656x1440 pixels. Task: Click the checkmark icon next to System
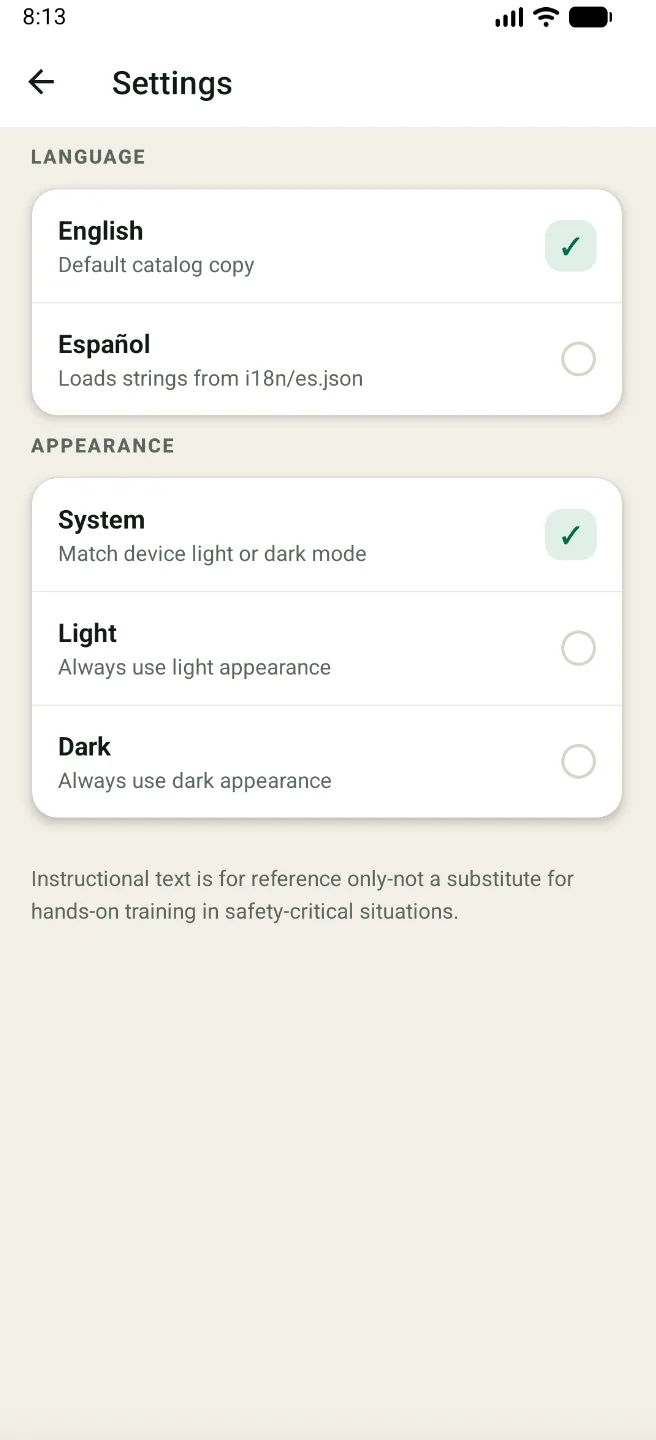pyautogui.click(x=570, y=534)
